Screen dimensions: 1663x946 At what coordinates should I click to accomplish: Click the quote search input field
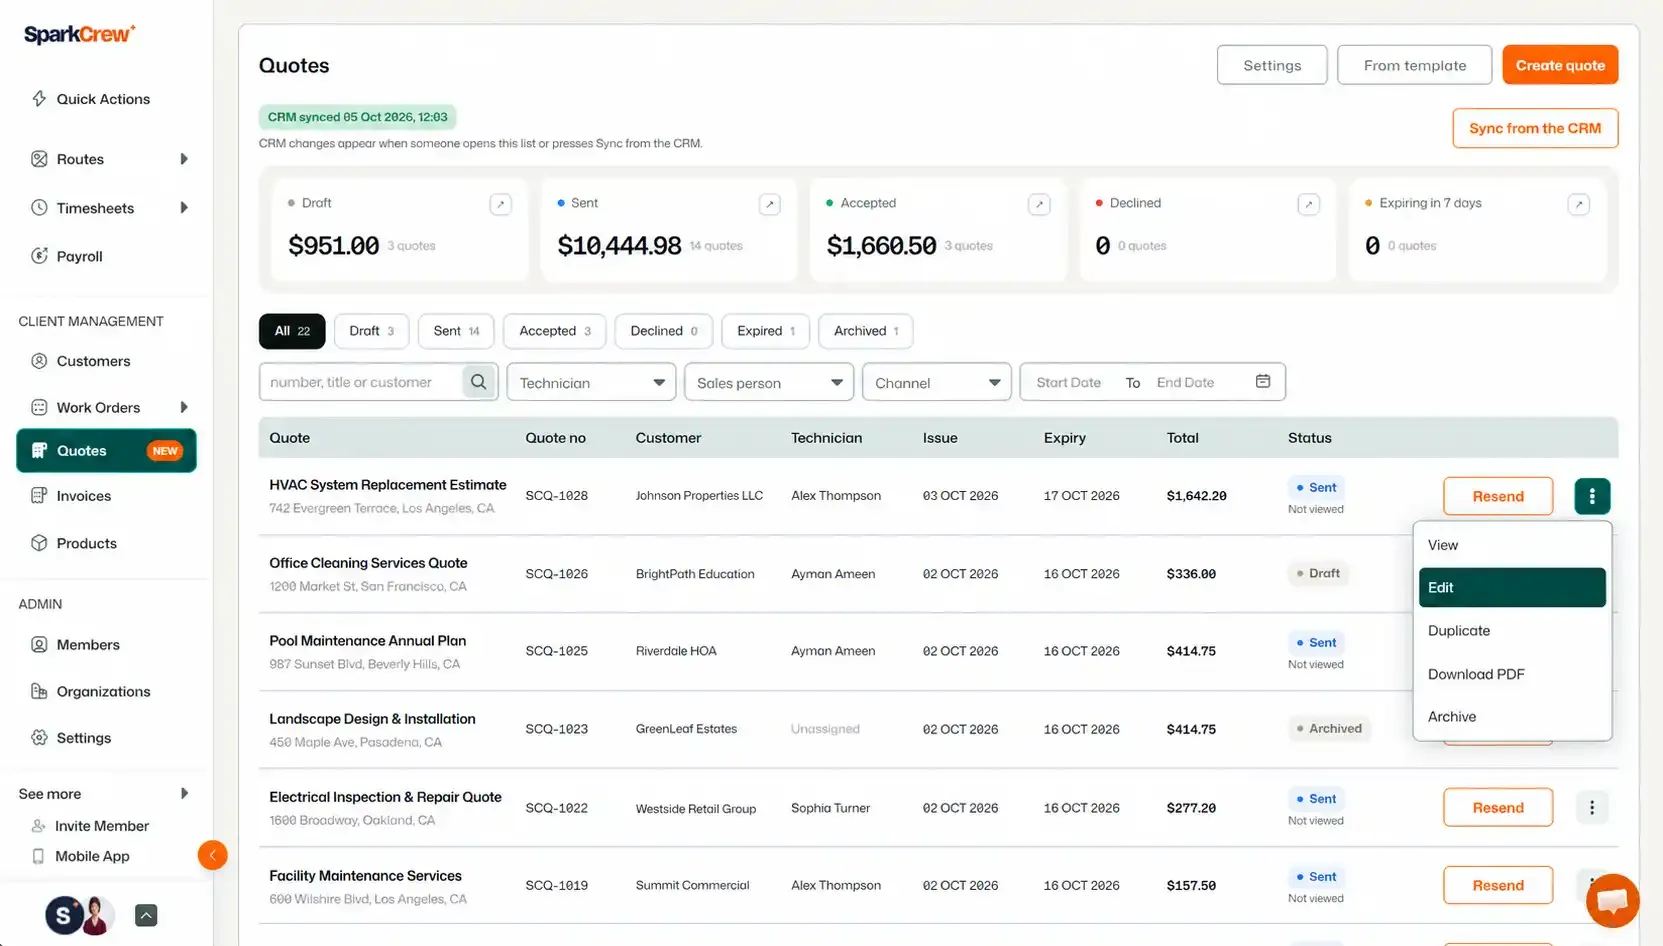361,382
